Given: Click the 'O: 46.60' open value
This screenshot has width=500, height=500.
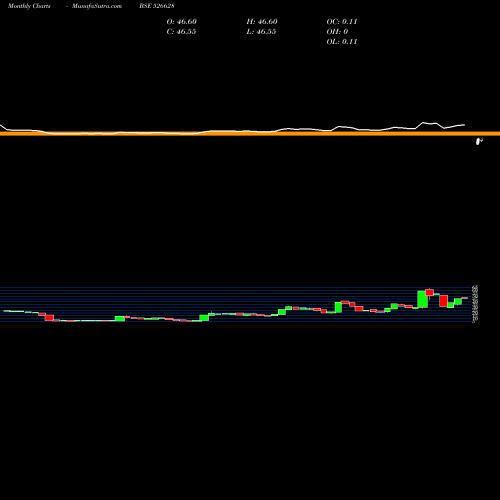Looking at the screenshot, I should (182, 22).
